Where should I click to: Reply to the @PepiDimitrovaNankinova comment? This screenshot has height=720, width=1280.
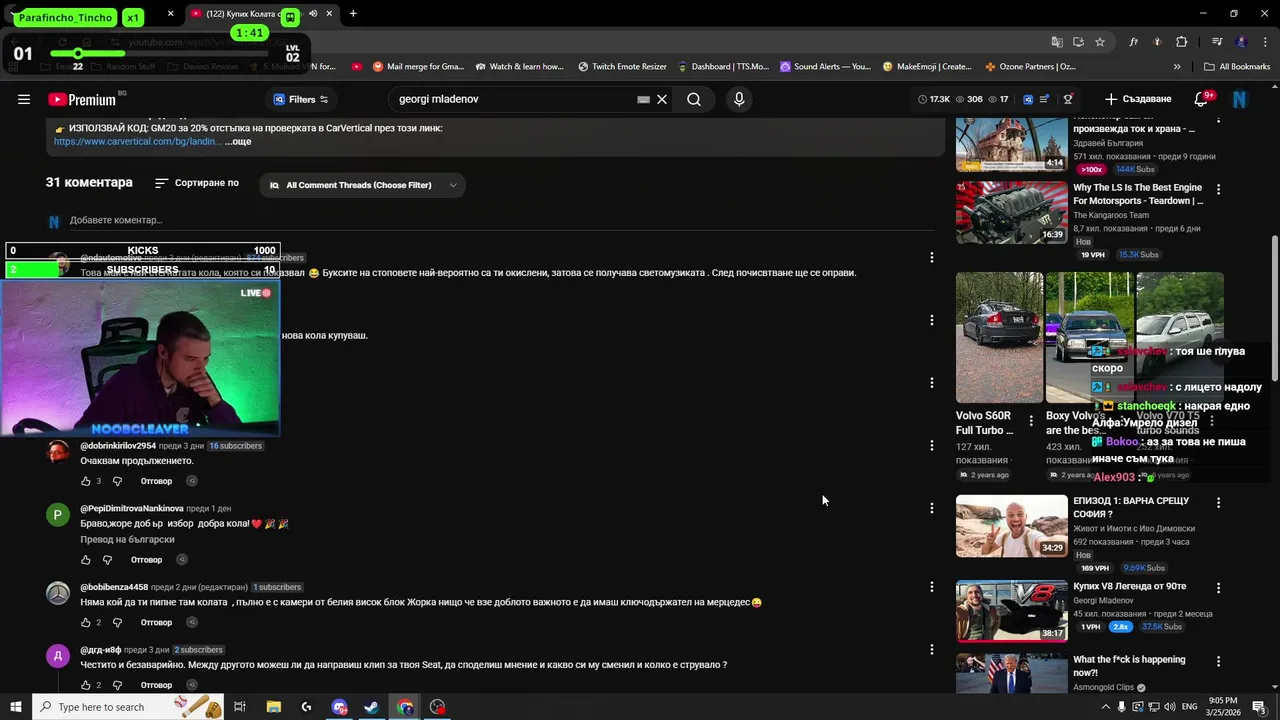pyautogui.click(x=146, y=560)
